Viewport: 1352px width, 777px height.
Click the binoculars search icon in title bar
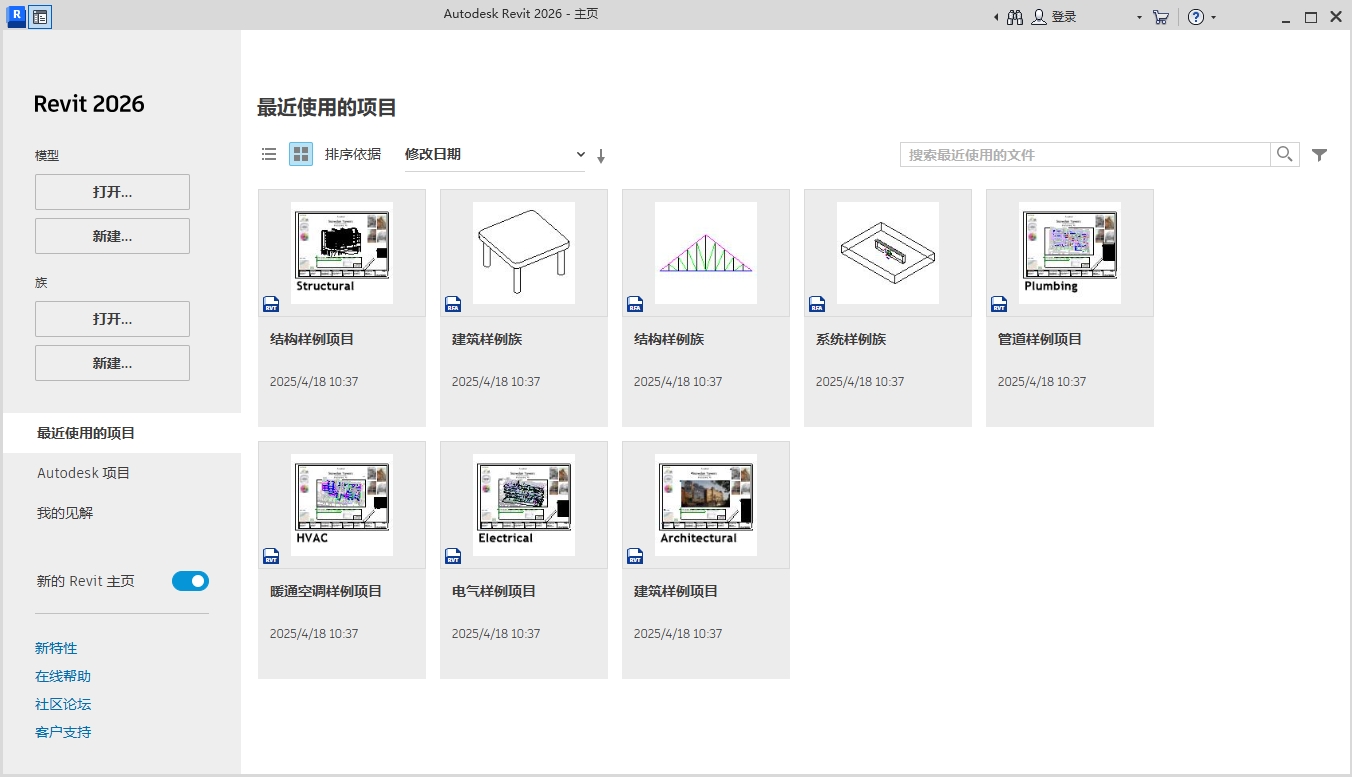pyautogui.click(x=1015, y=17)
